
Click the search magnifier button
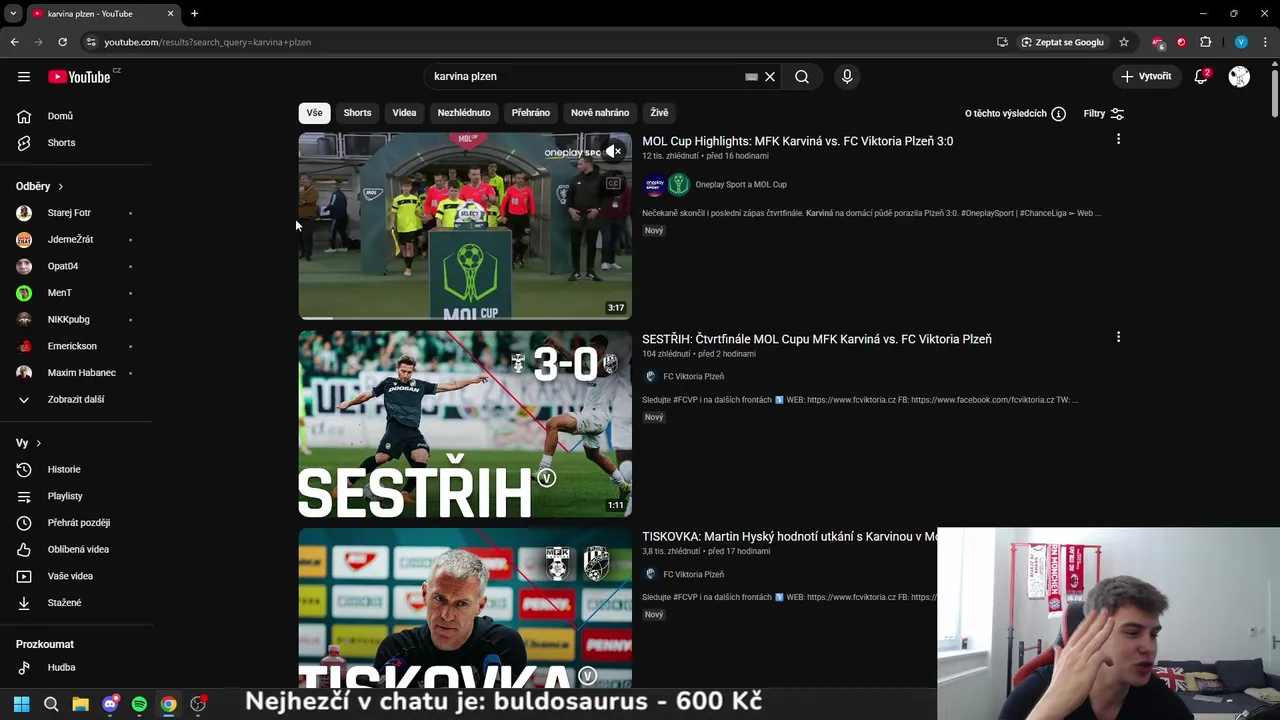click(x=802, y=76)
